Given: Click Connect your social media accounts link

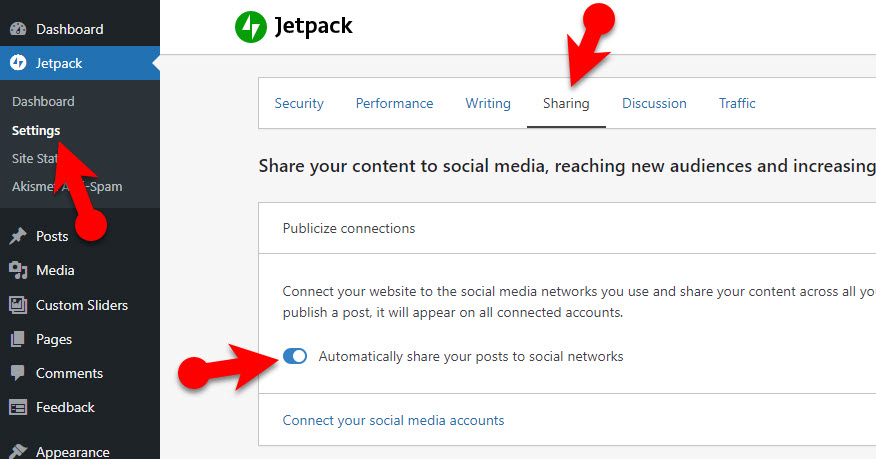Looking at the screenshot, I should coord(393,420).
